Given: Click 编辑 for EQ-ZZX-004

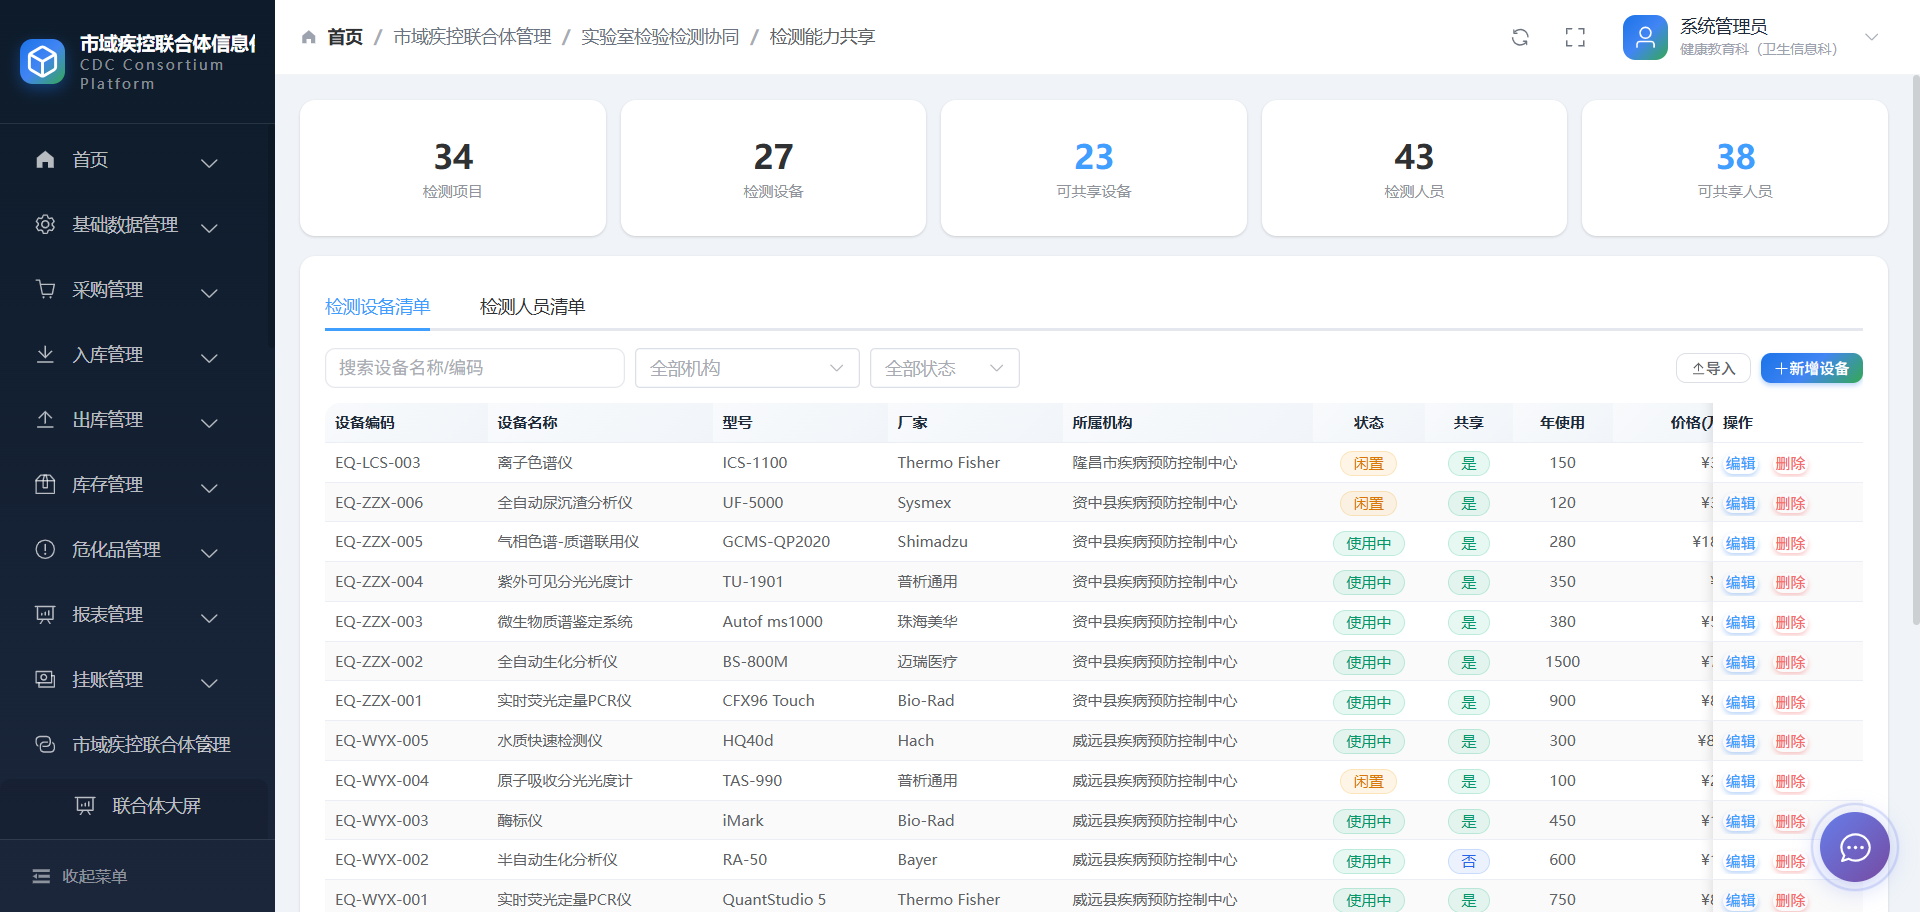Looking at the screenshot, I should click(1740, 582).
